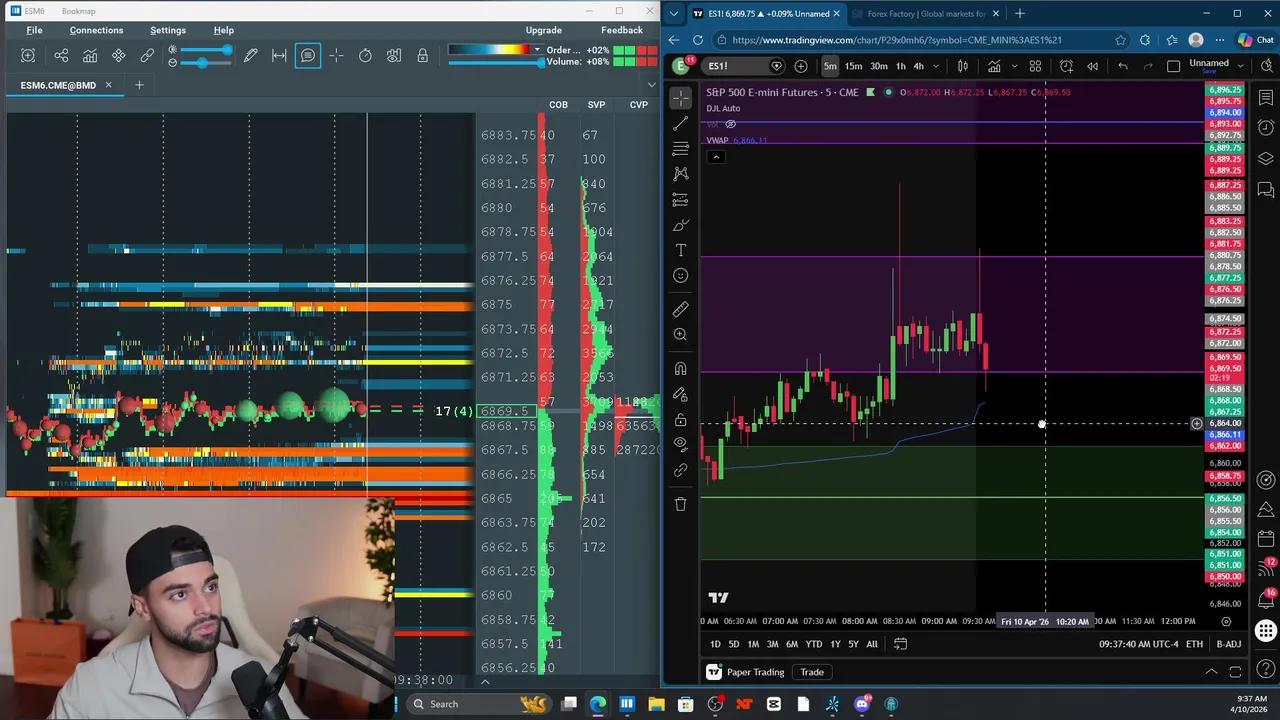
Task: Open the TradingView Indicators icon
Action: (x=994, y=66)
